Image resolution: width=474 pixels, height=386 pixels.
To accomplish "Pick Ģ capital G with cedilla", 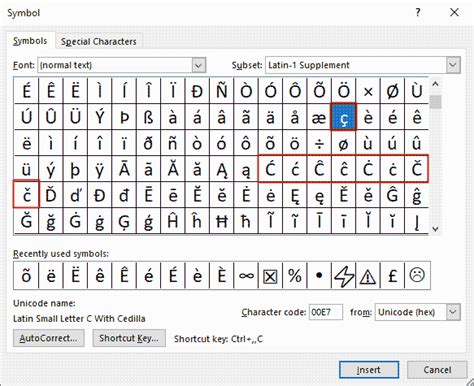I will pyautogui.click(x=124, y=221).
